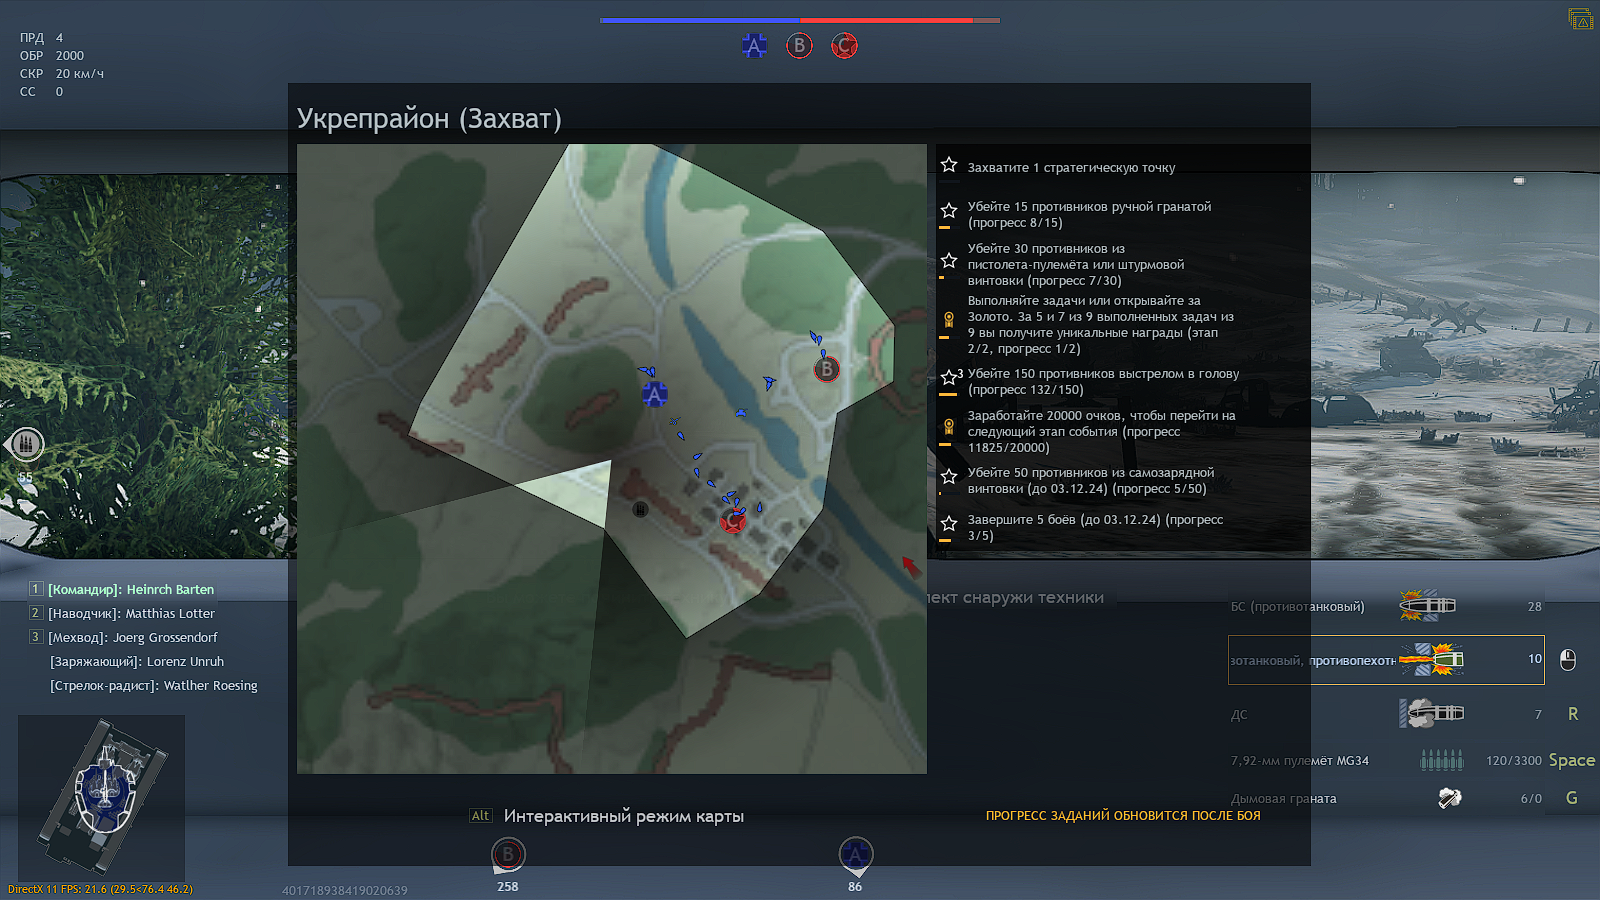The width and height of the screenshot is (1600, 900).
Task: Click star icon of grenade kills task
Action: tap(949, 210)
